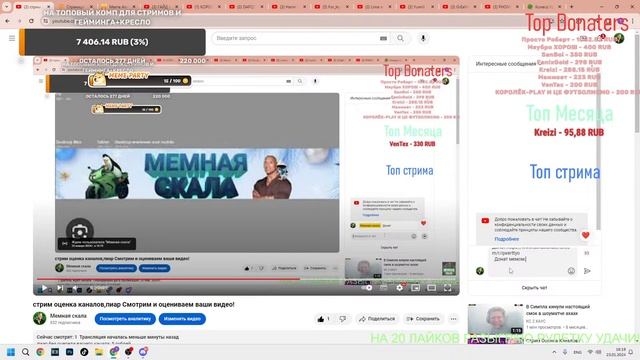
Task: Open the on-screen keyboard icon in search
Action: 383,38
